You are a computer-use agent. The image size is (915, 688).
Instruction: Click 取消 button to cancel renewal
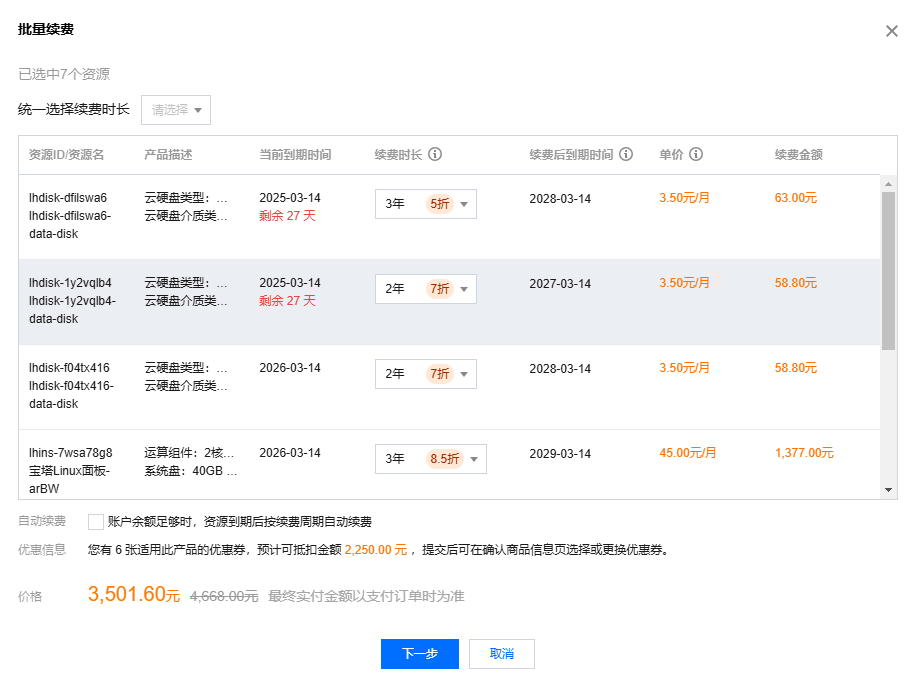(x=502, y=654)
